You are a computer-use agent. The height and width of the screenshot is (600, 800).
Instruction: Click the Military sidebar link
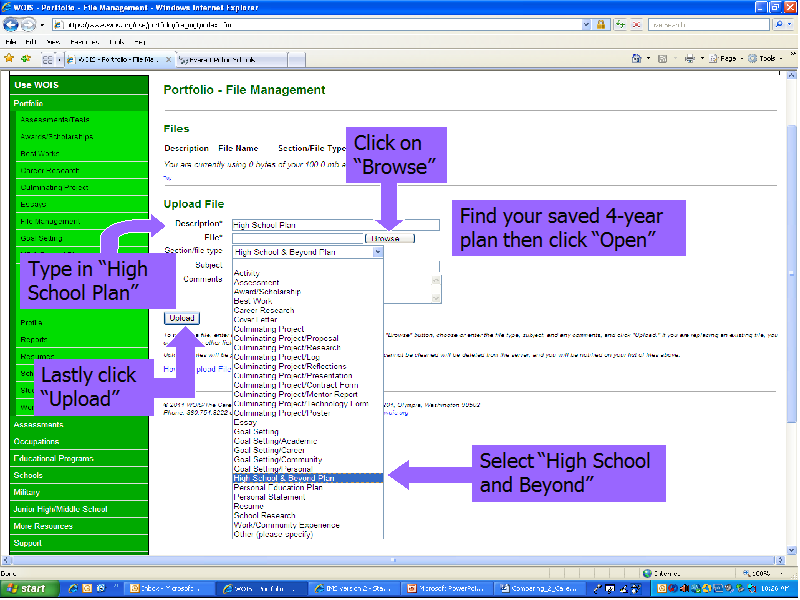pos(27,492)
